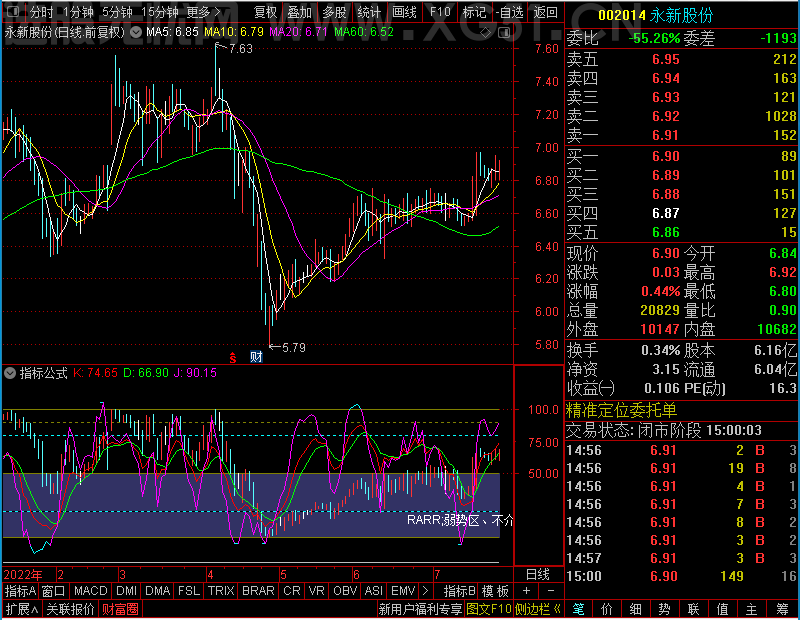Open the 值 value sidebar tab
The width and height of the screenshot is (800, 620).
click(722, 609)
